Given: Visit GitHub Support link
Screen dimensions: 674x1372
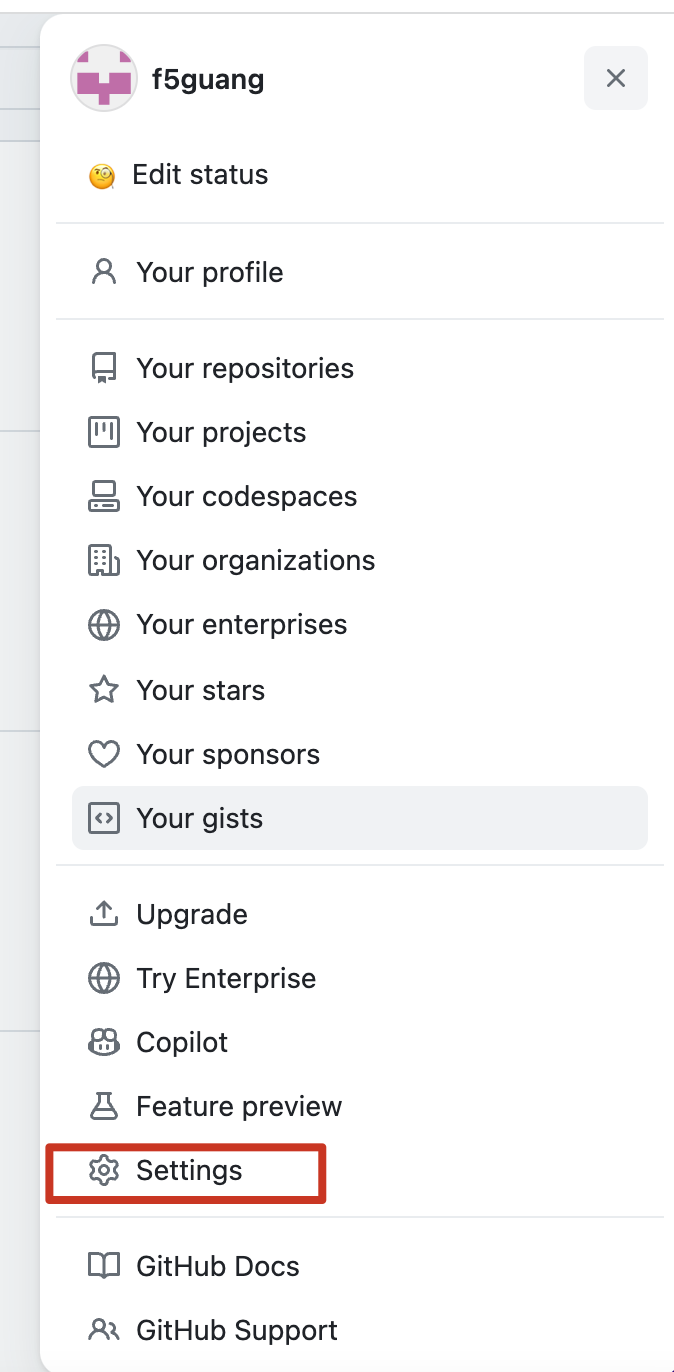Looking at the screenshot, I should click(x=360, y=1330).
